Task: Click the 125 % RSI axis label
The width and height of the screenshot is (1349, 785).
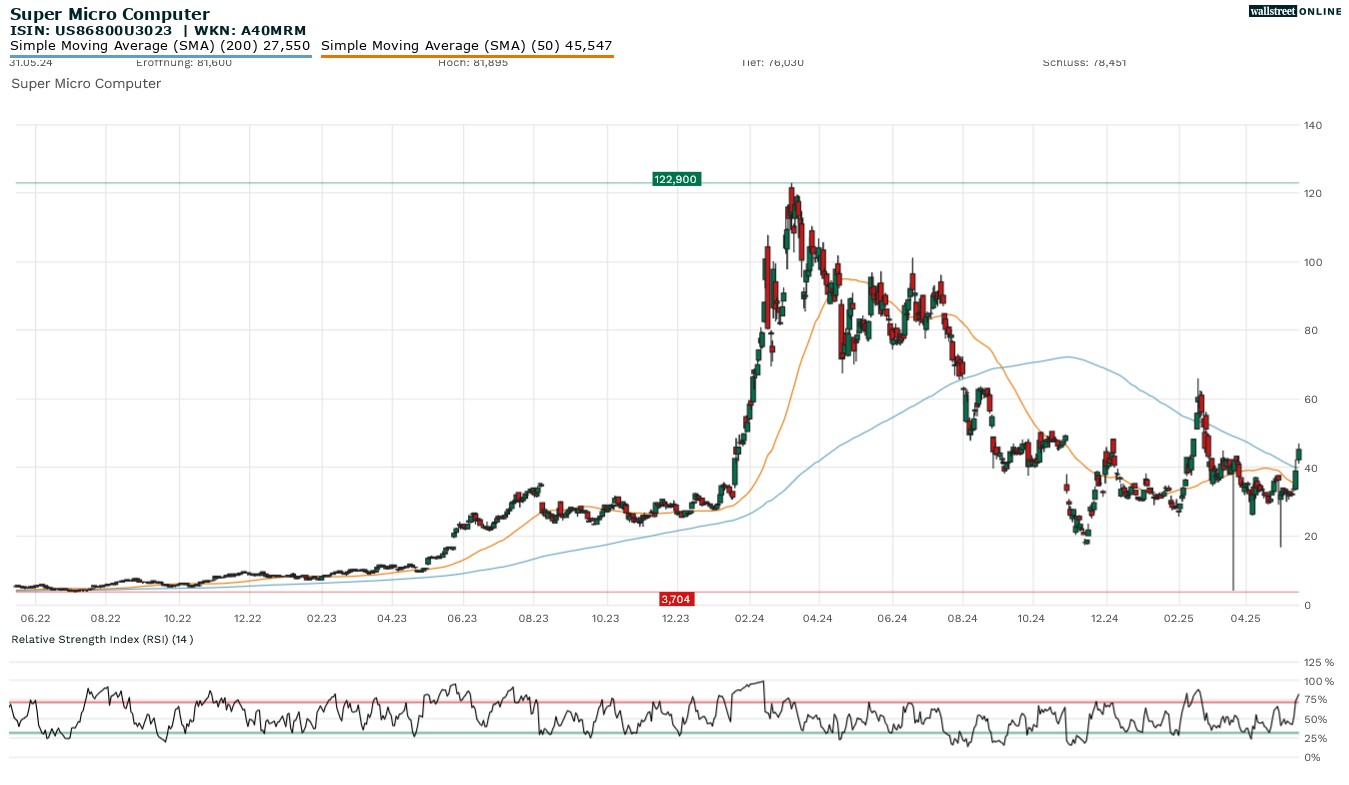Action: pos(1320,662)
